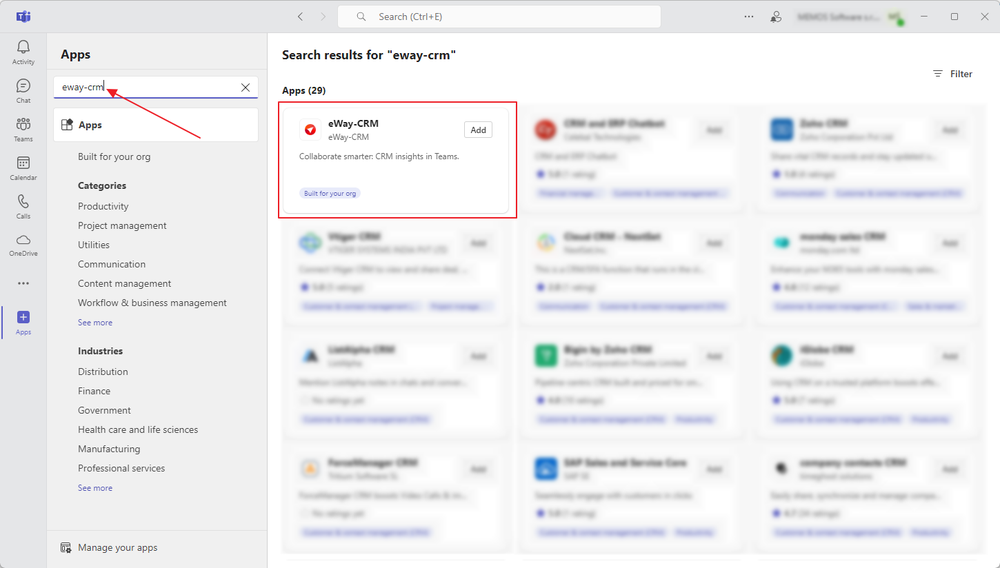This screenshot has width=1000, height=568.
Task: Open the Calendar icon
Action: 23,168
